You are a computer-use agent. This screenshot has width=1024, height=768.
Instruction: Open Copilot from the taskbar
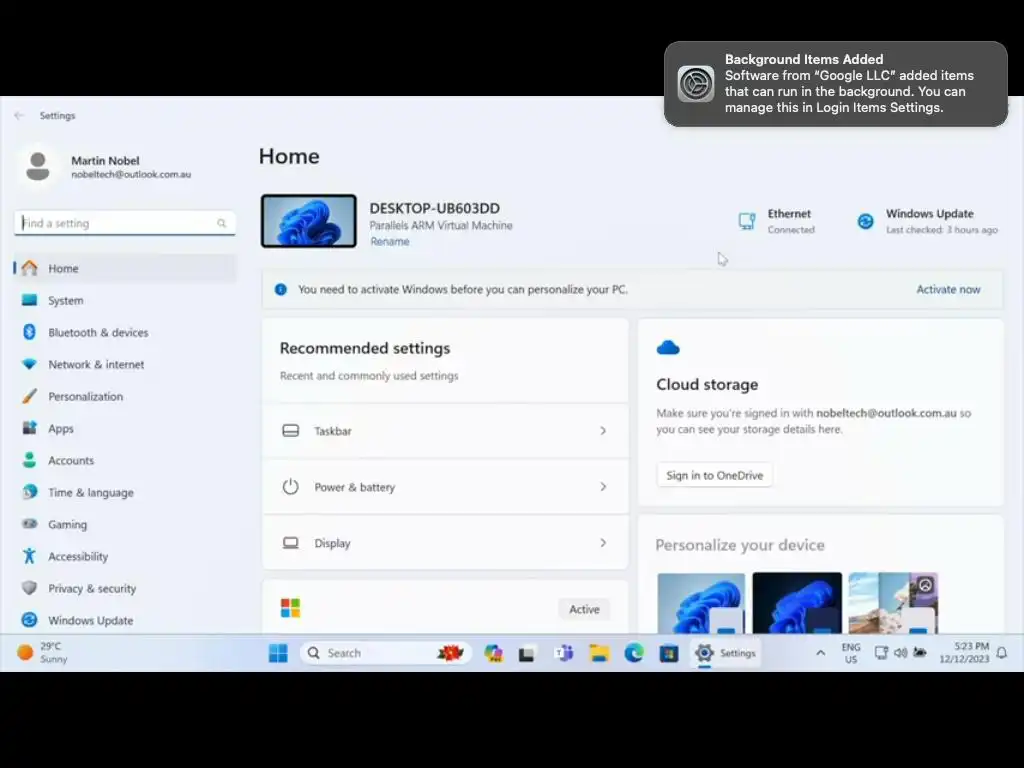click(494, 653)
